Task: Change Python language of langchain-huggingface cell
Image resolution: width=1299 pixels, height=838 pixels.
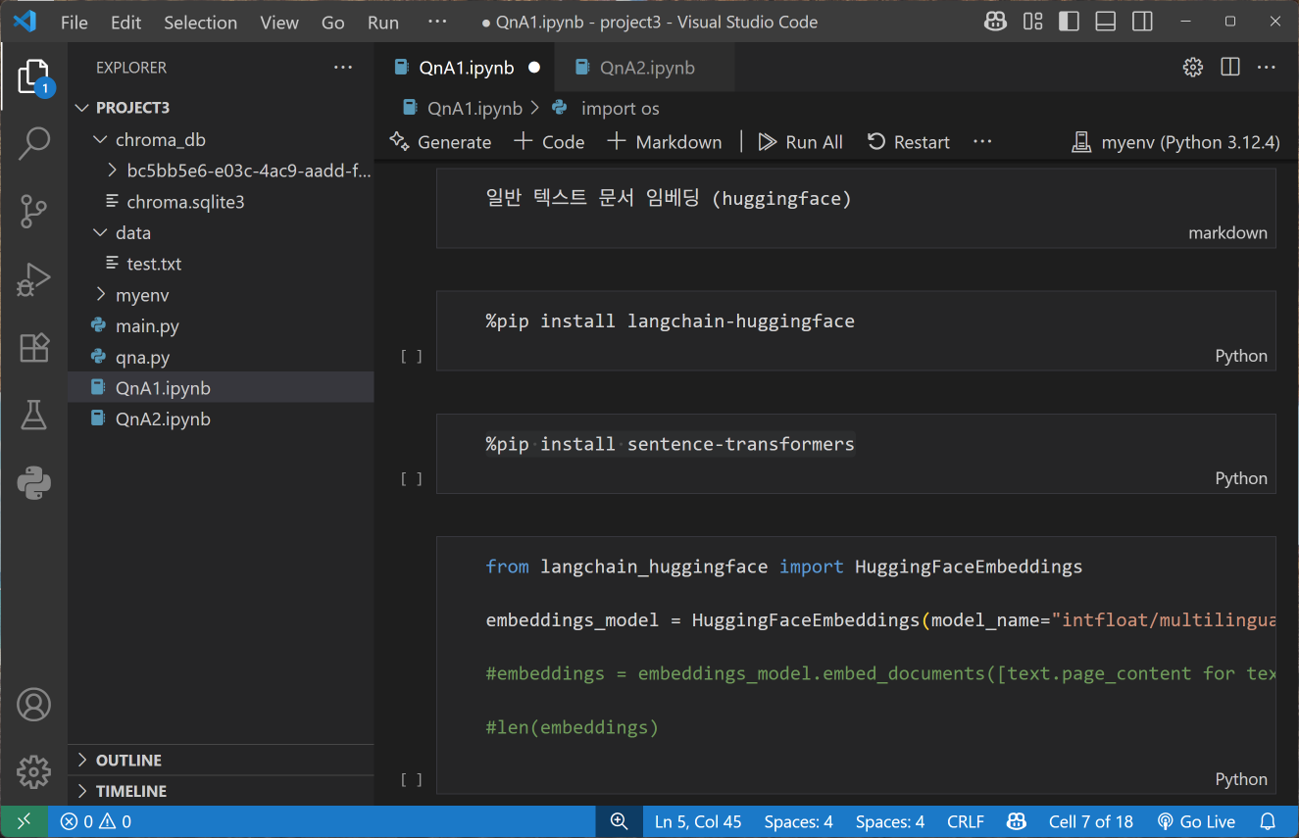Action: [x=1241, y=355]
